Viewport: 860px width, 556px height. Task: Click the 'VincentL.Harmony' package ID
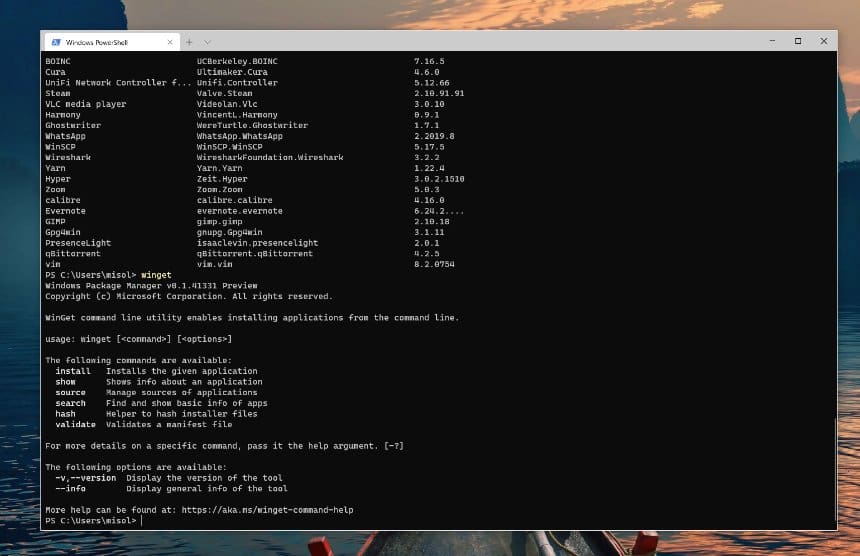(x=237, y=115)
